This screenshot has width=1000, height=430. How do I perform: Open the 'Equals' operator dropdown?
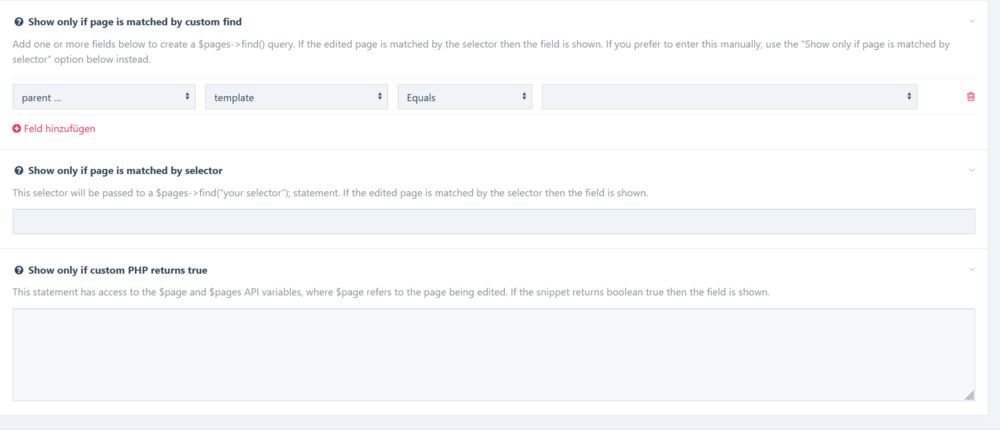[465, 97]
